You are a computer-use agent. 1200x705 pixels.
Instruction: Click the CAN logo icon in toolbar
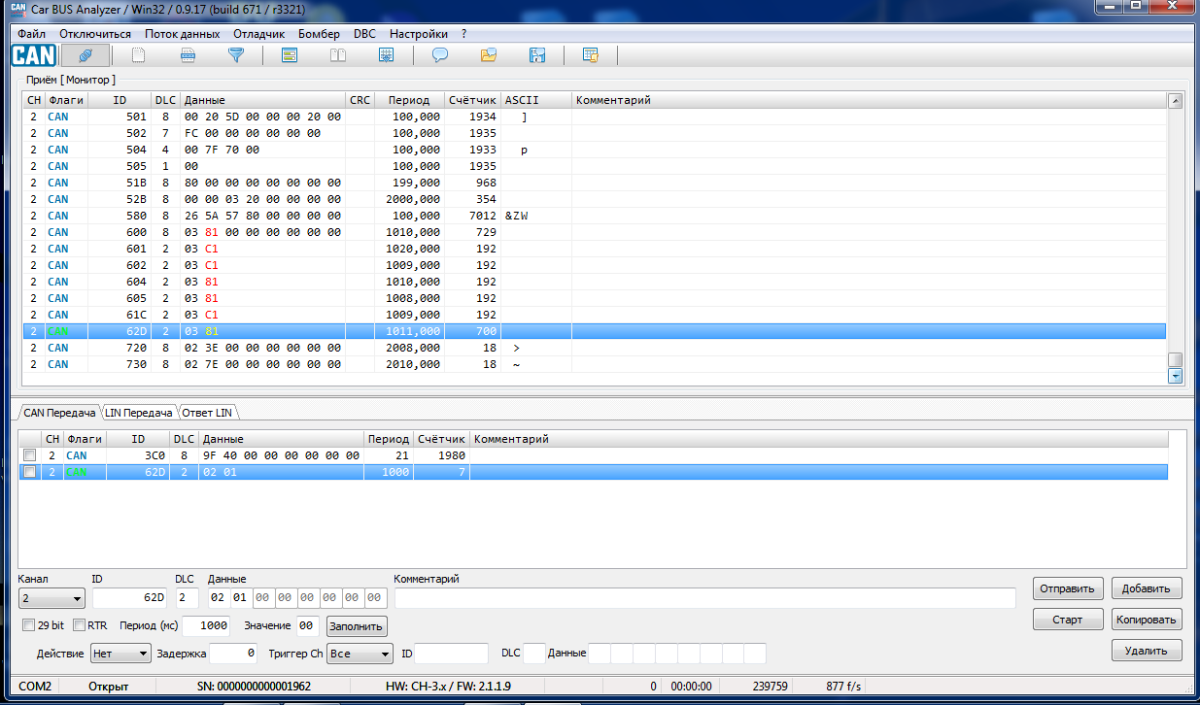(33, 55)
